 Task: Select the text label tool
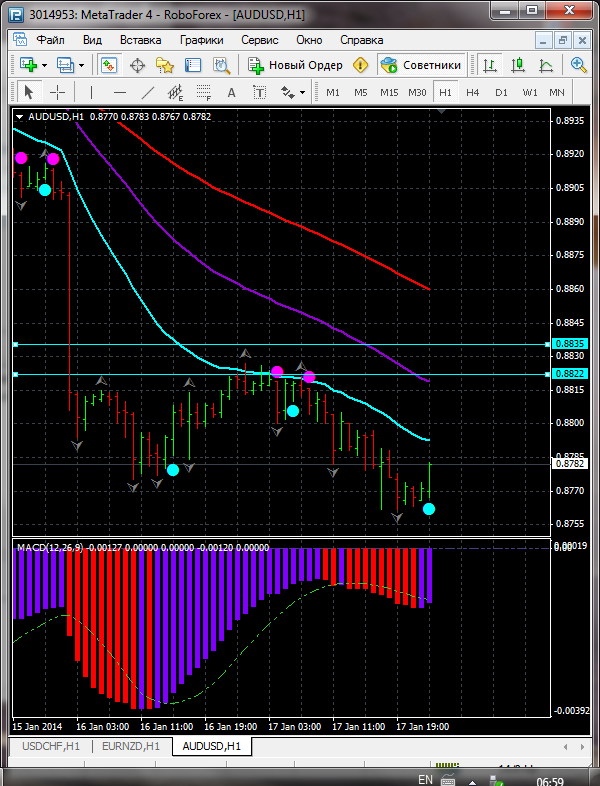pyautogui.click(x=259, y=92)
